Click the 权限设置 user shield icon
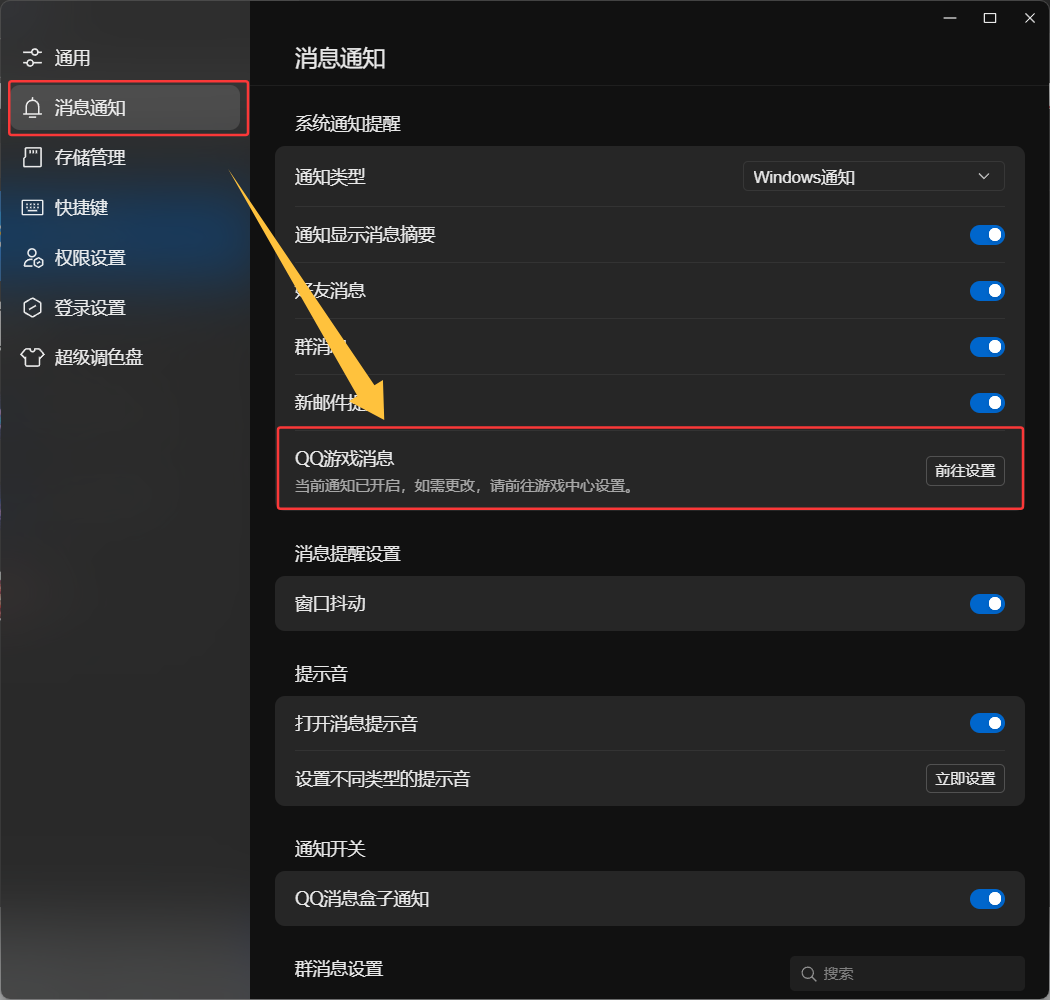The height and width of the screenshot is (1000, 1050). click(x=33, y=258)
